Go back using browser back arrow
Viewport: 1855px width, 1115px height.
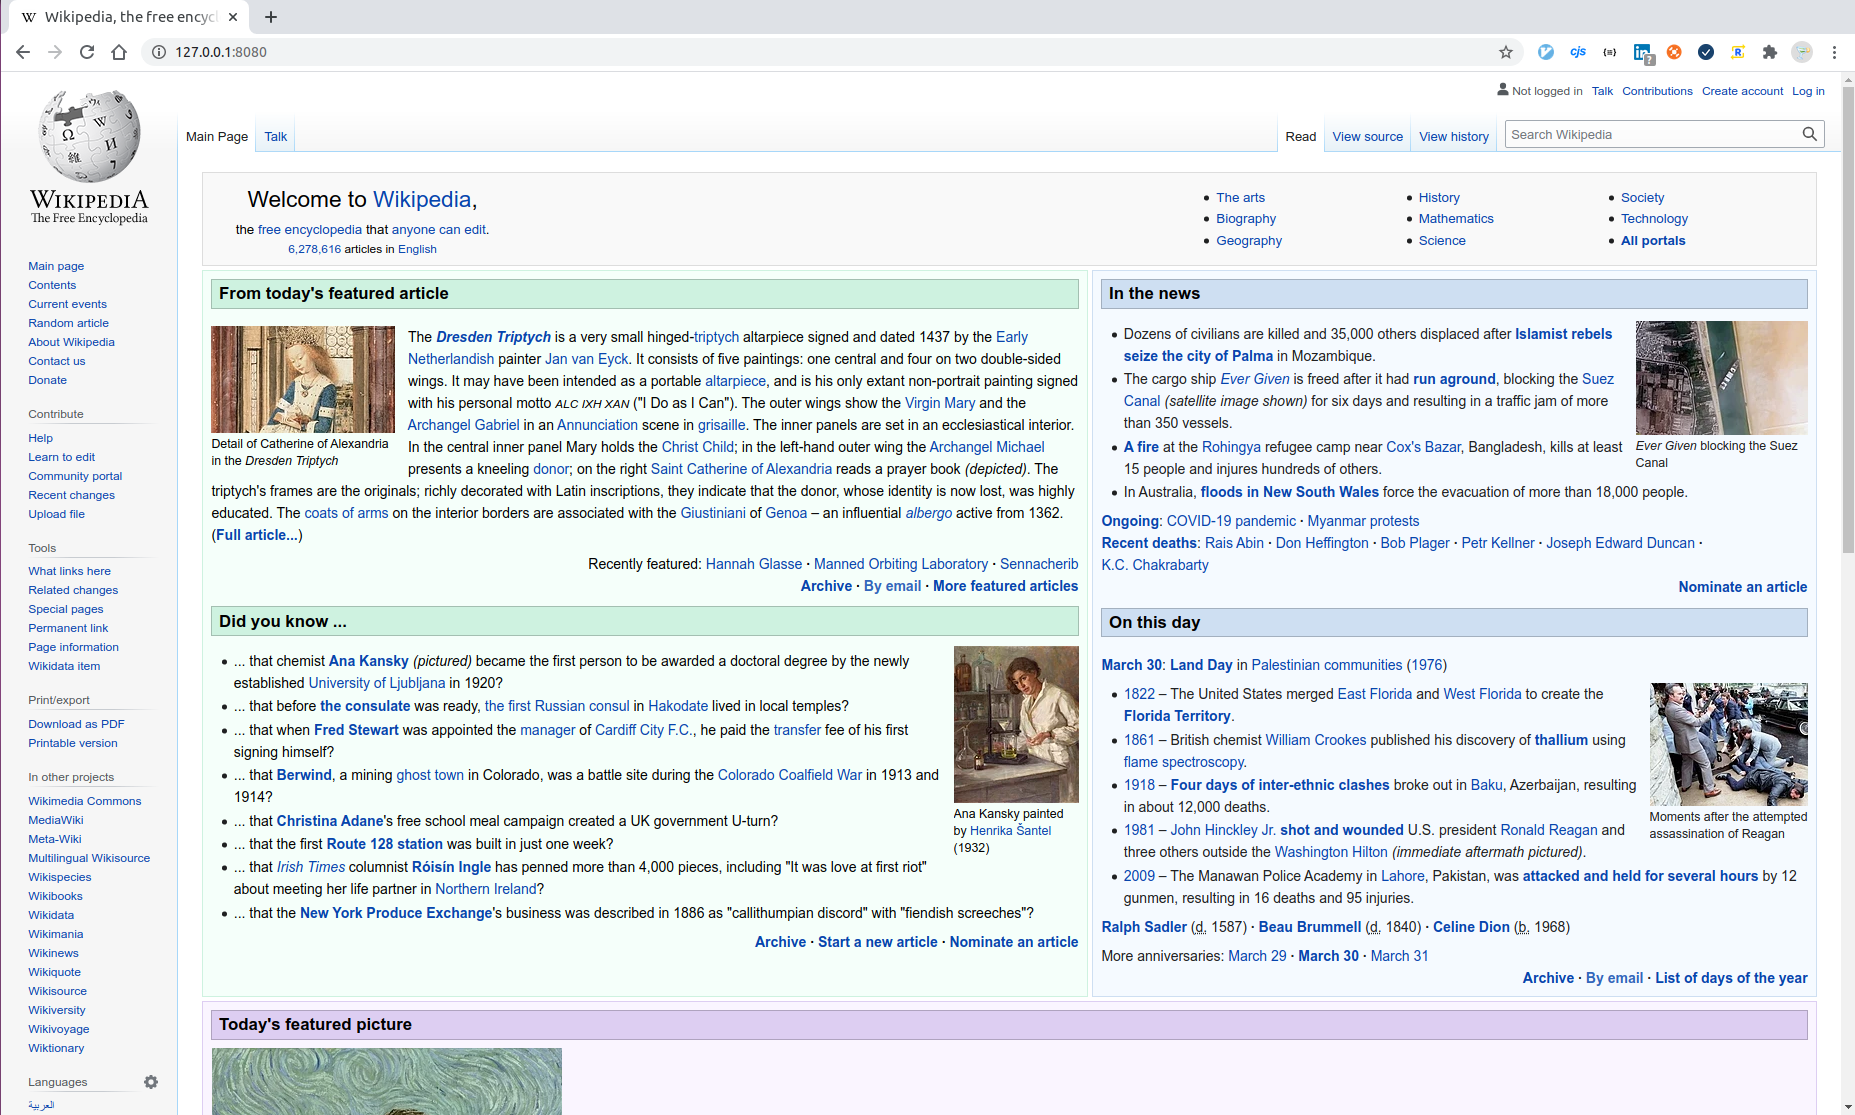point(23,52)
